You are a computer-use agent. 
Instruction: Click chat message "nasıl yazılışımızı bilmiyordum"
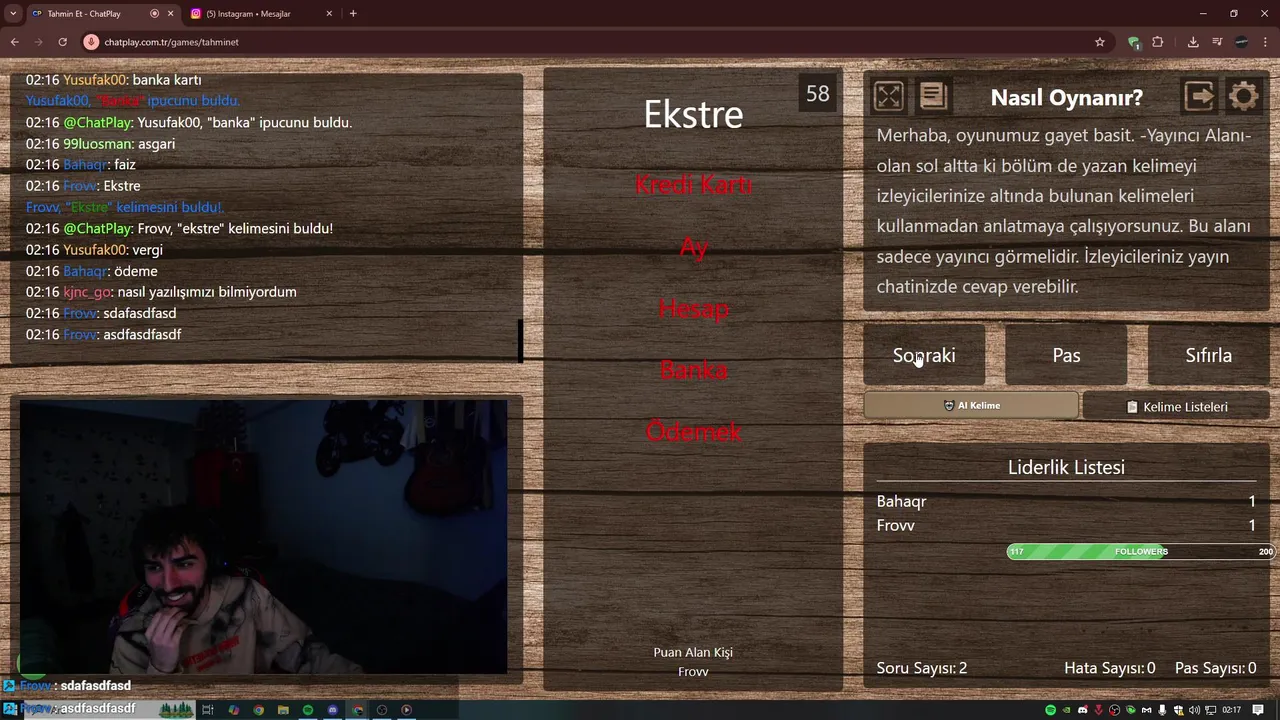[x=207, y=292]
